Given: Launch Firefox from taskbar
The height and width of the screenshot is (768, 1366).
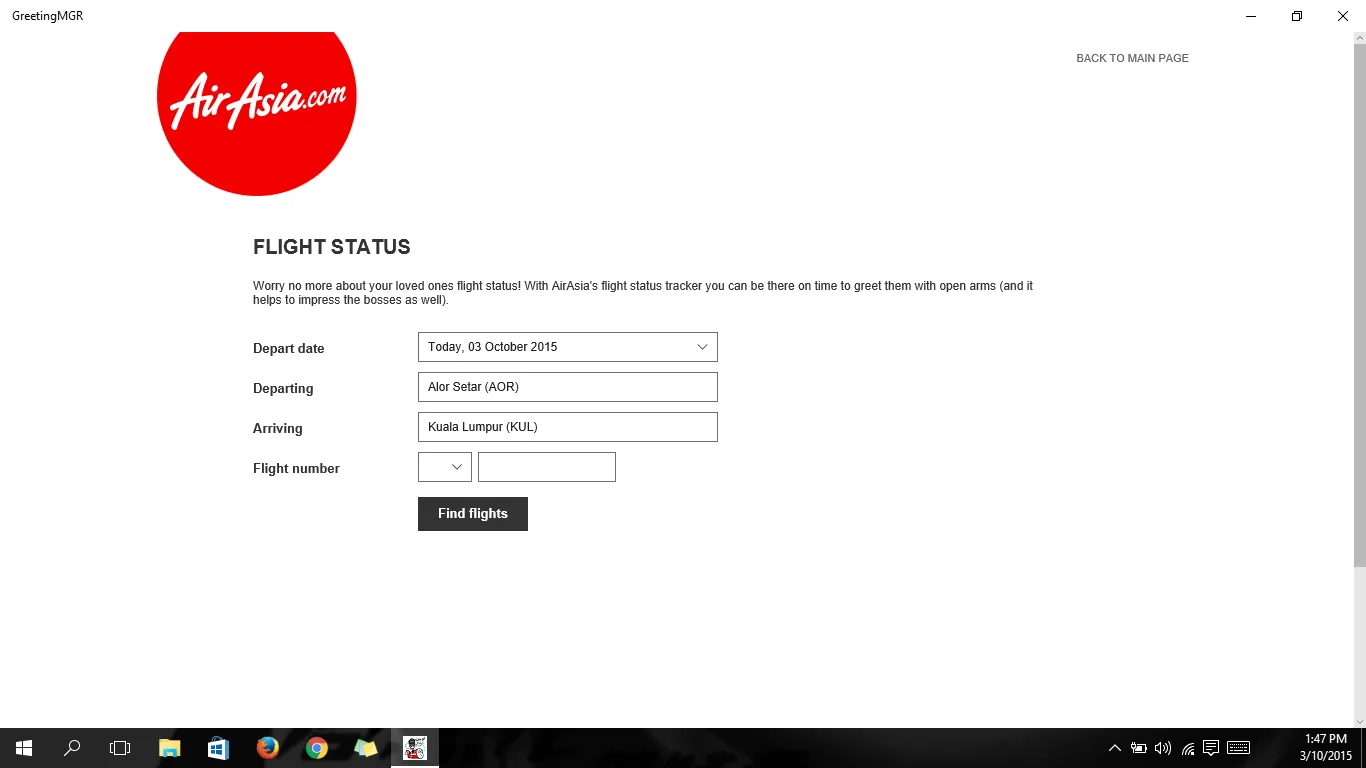Looking at the screenshot, I should 267,748.
